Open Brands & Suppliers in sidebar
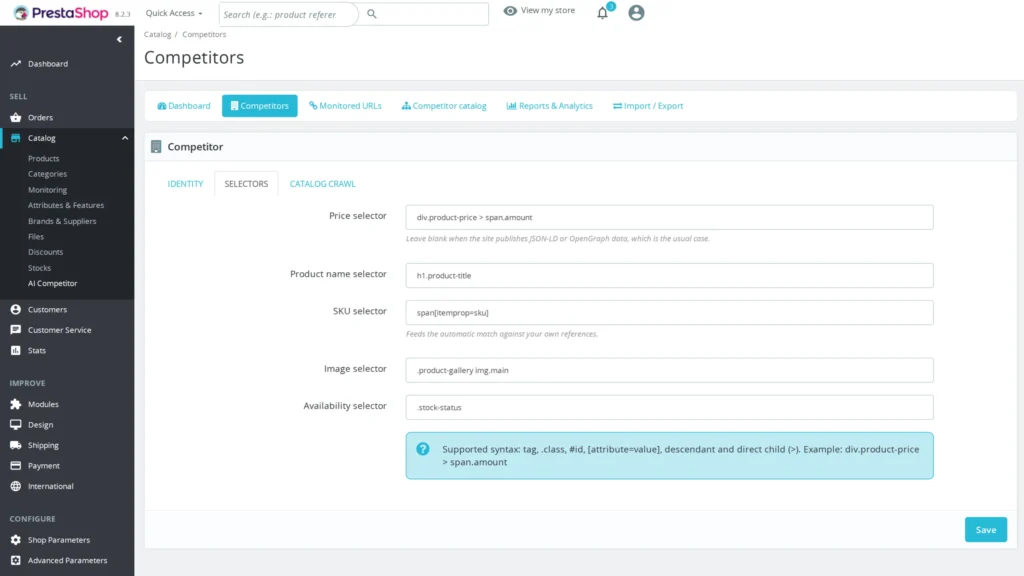Image resolution: width=1024 pixels, height=576 pixels. (x=62, y=221)
